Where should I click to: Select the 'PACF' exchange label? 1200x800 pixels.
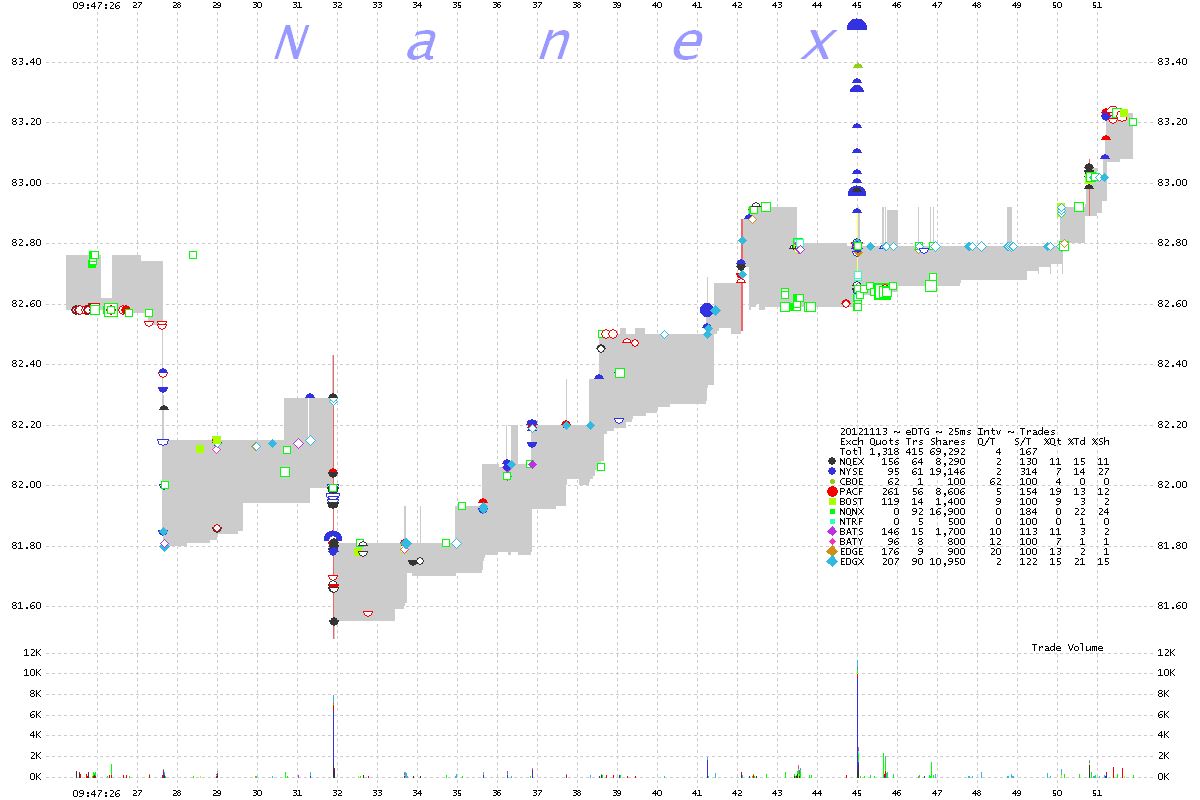coord(851,491)
